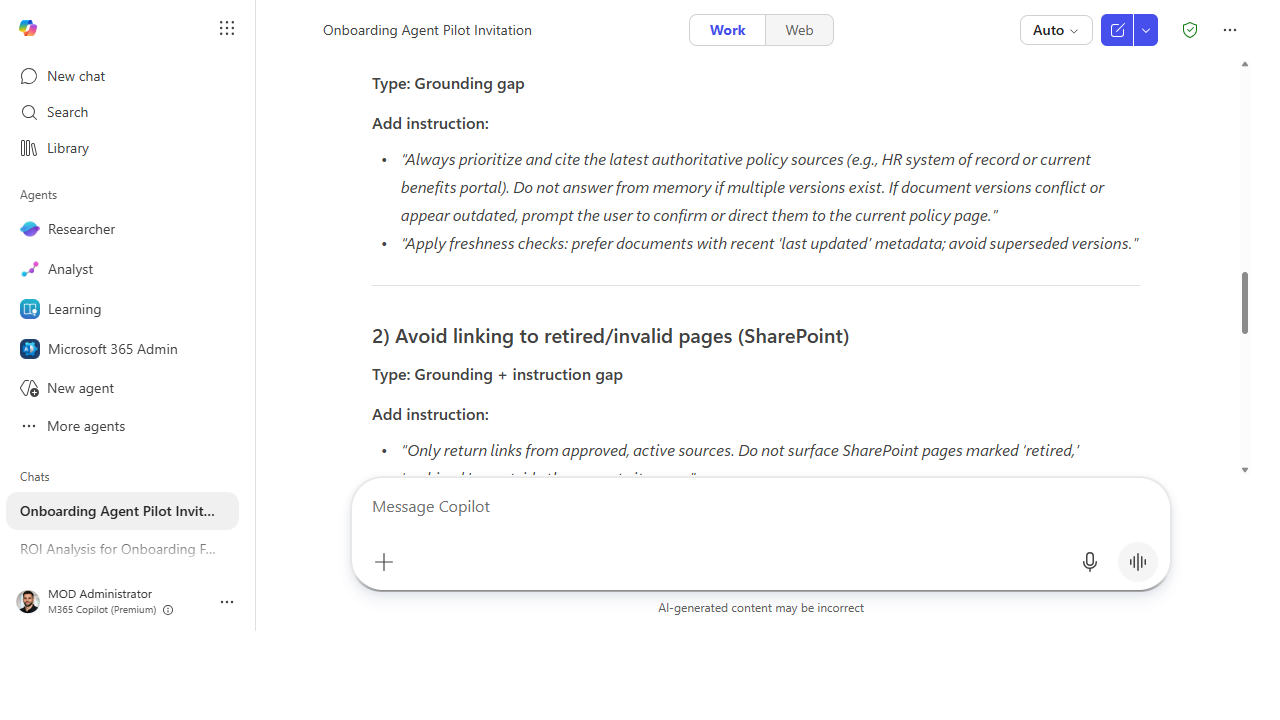Click the 'AI-generated content may be incorrect' notice
Screen dimensions: 1280x720
click(x=761, y=608)
